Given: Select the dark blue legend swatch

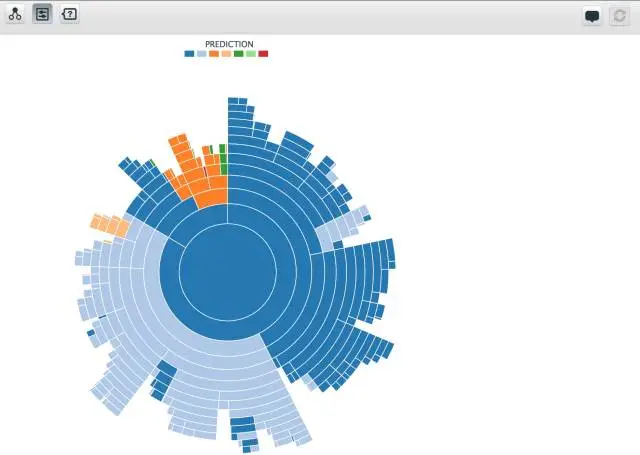Looking at the screenshot, I should point(189,53).
